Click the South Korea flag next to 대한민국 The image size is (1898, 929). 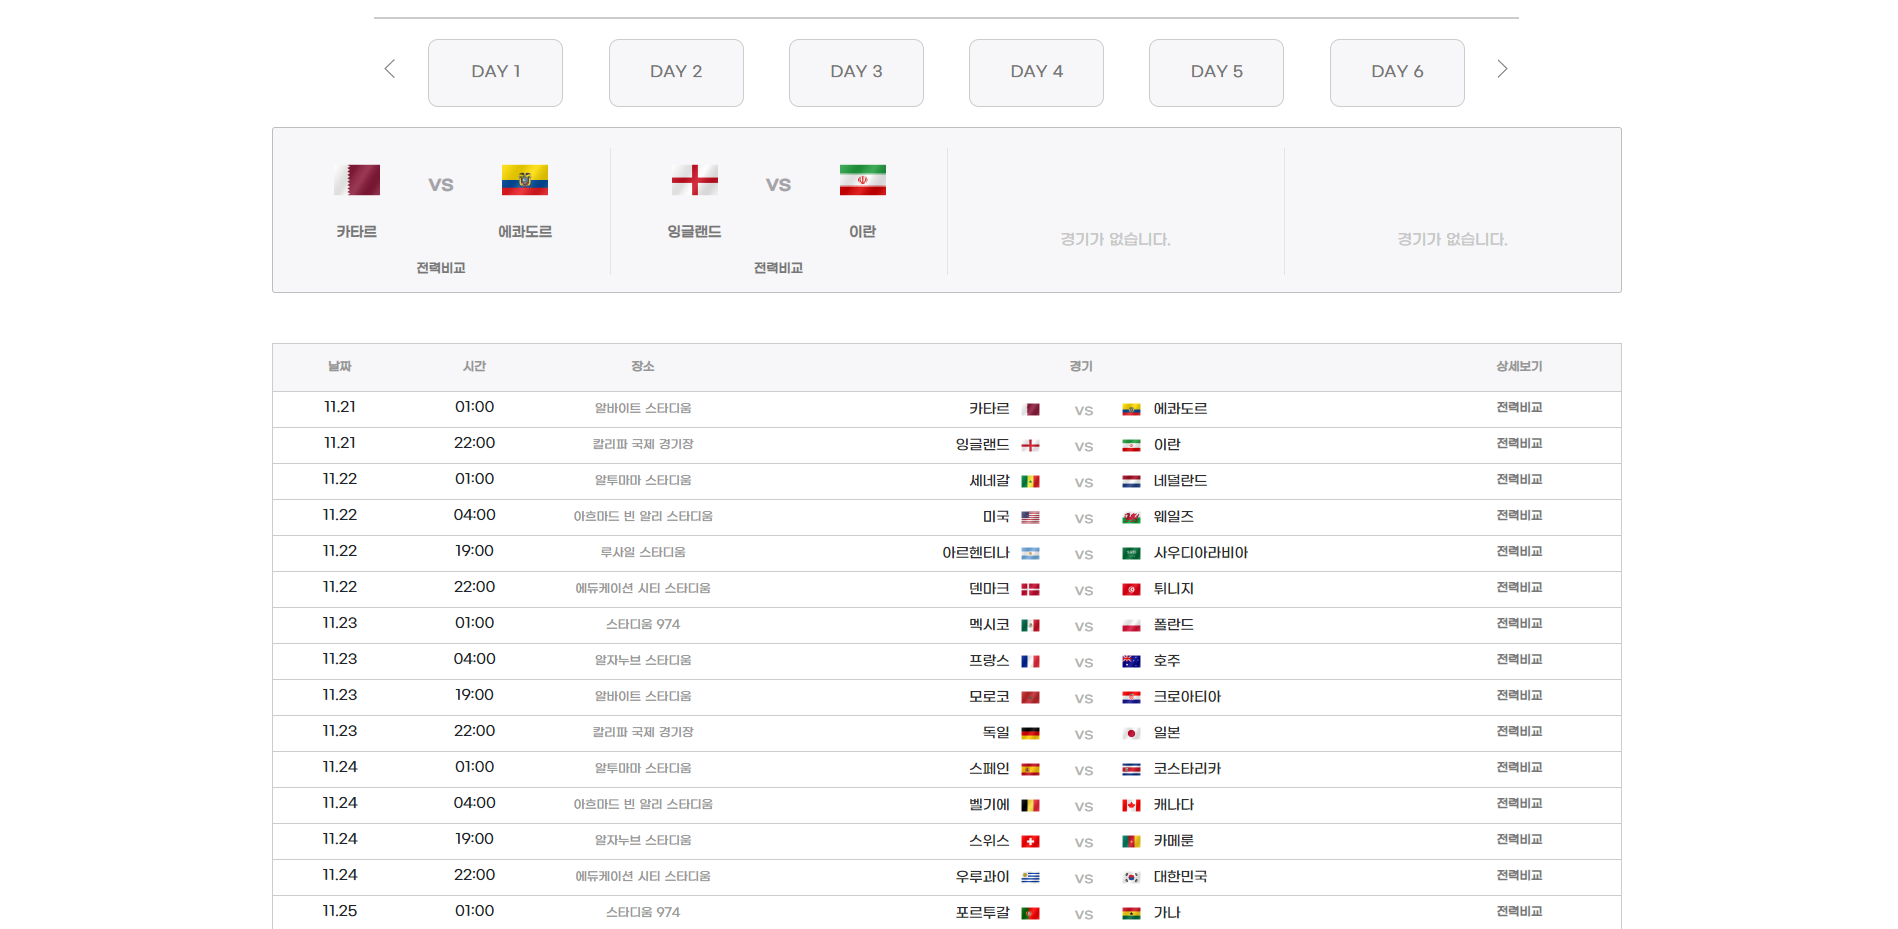[x=1131, y=878]
